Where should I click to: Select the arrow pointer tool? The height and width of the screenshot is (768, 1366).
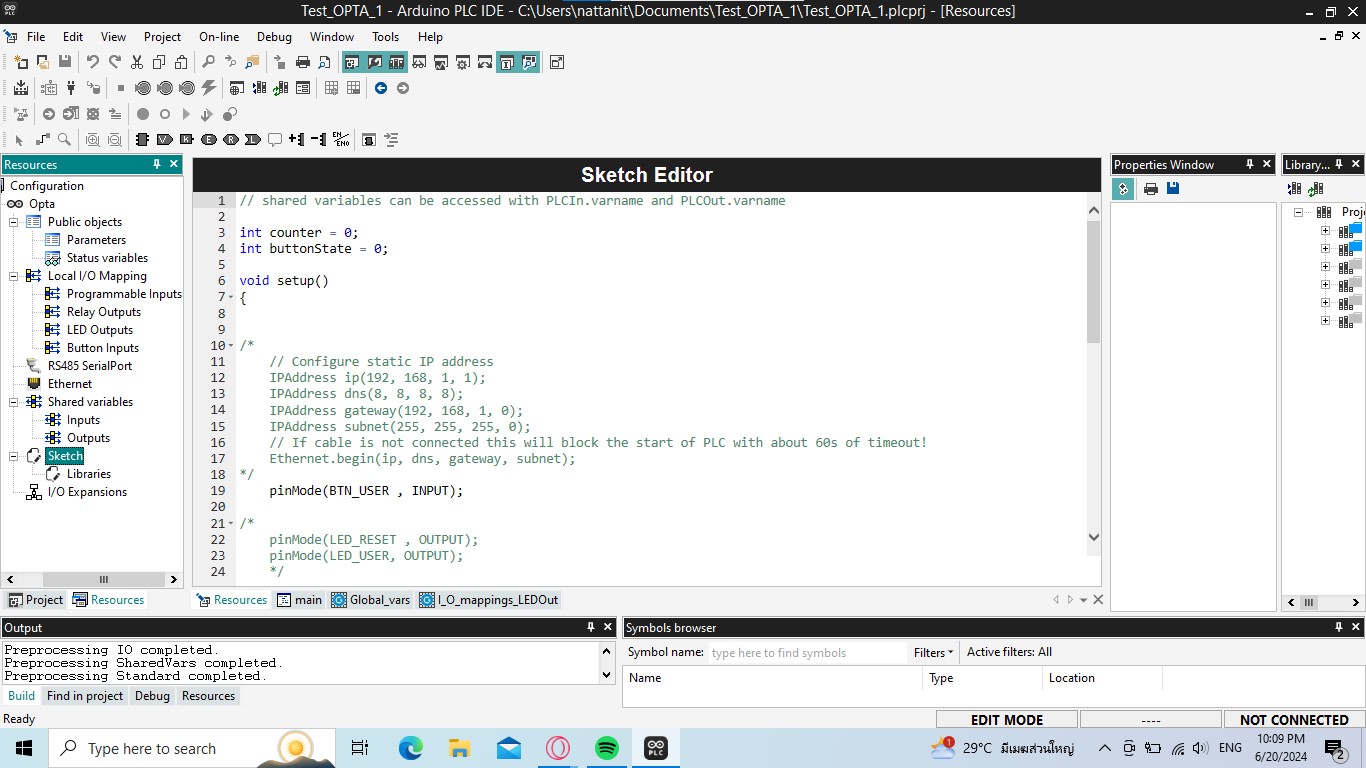[x=20, y=140]
